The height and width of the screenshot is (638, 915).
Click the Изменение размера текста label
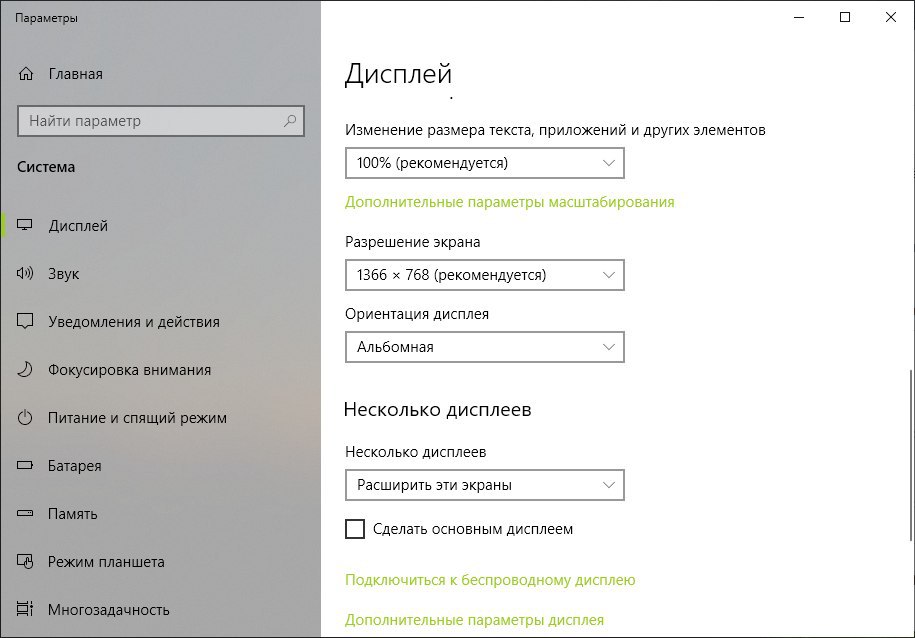[555, 130]
